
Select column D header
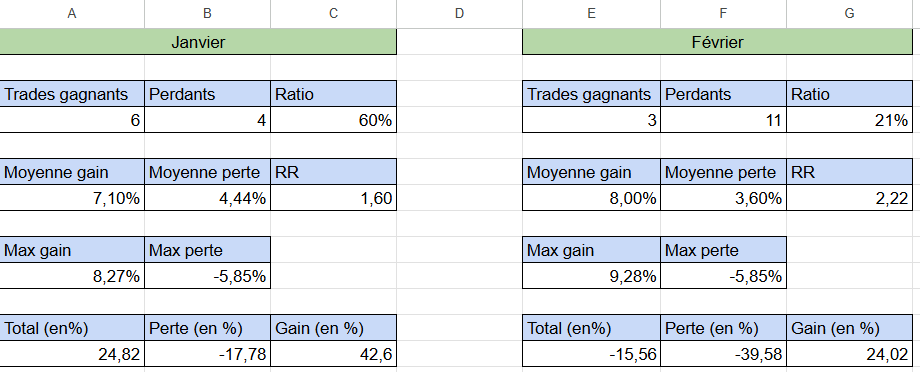[x=459, y=13]
